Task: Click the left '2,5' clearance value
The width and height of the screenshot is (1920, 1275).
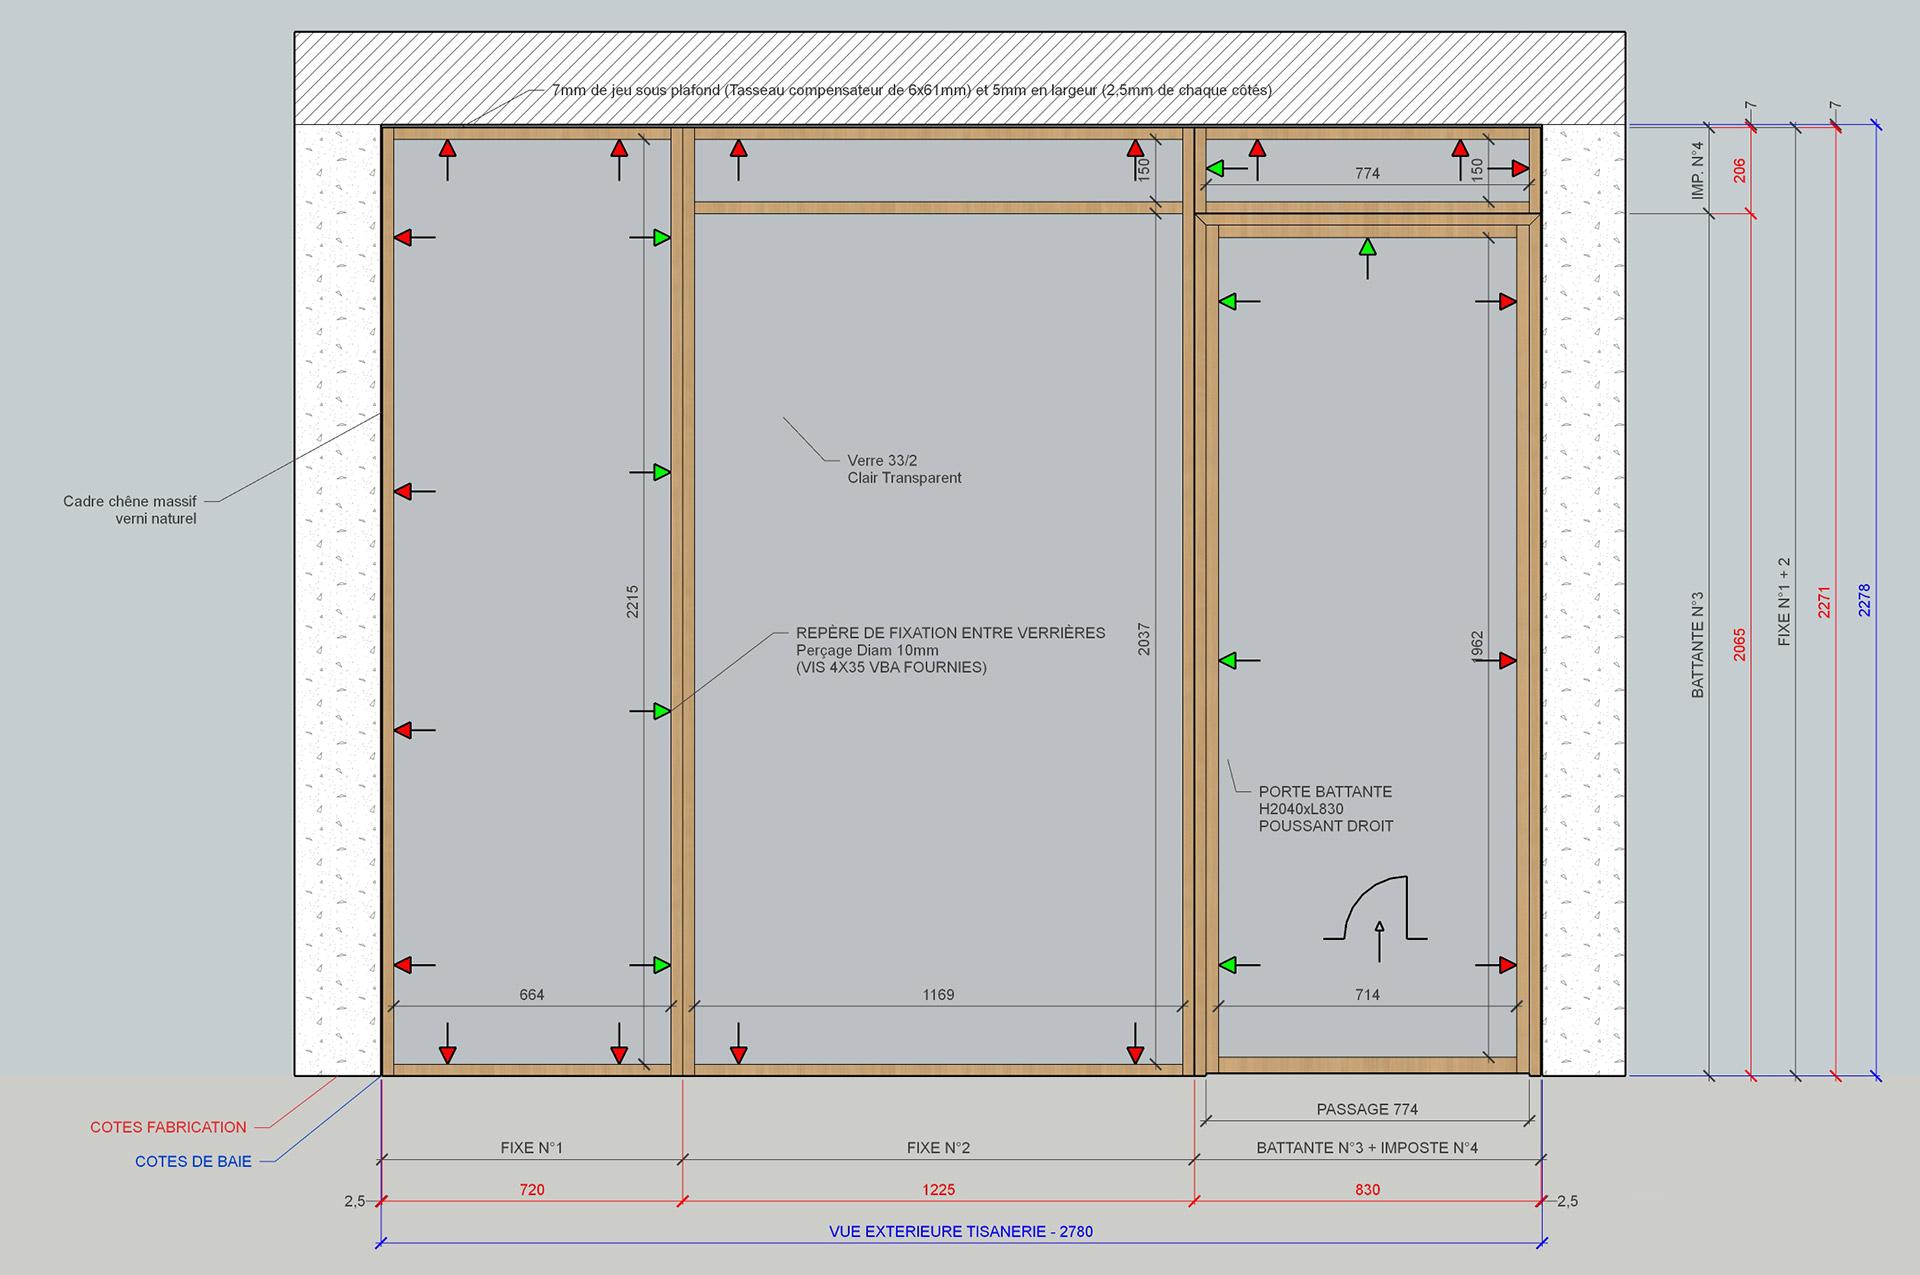Action: [x=355, y=1201]
